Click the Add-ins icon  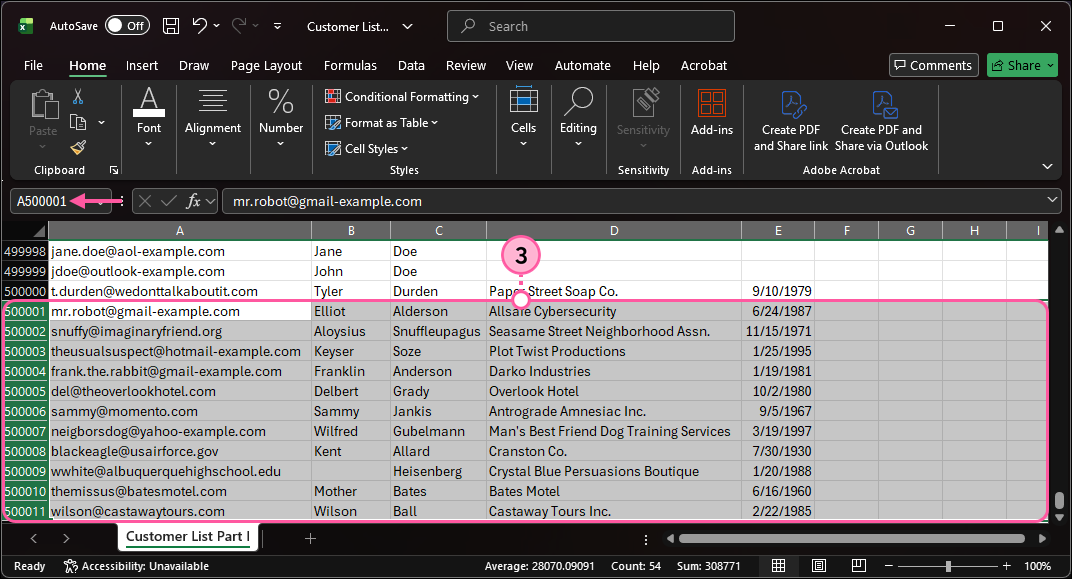712,103
